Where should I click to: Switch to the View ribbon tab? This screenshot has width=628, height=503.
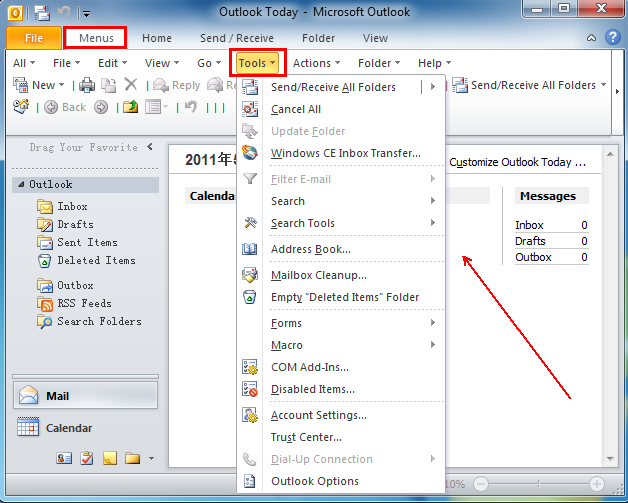(x=375, y=38)
